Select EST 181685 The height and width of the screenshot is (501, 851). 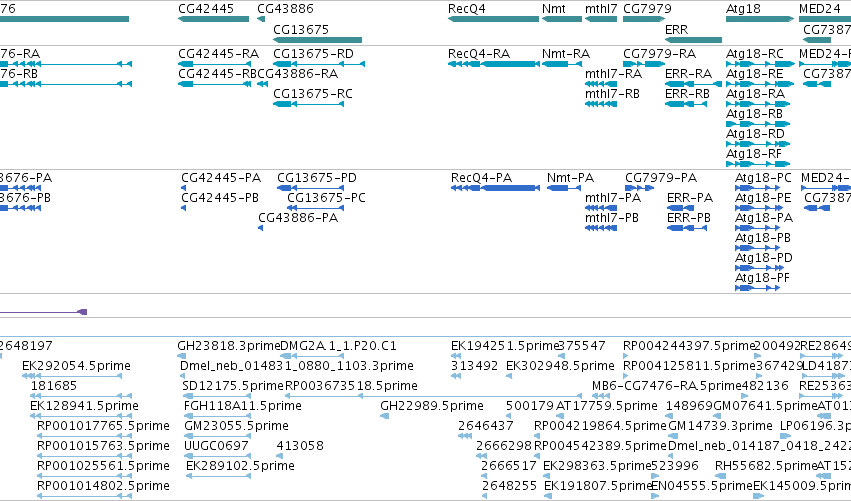tap(54, 386)
